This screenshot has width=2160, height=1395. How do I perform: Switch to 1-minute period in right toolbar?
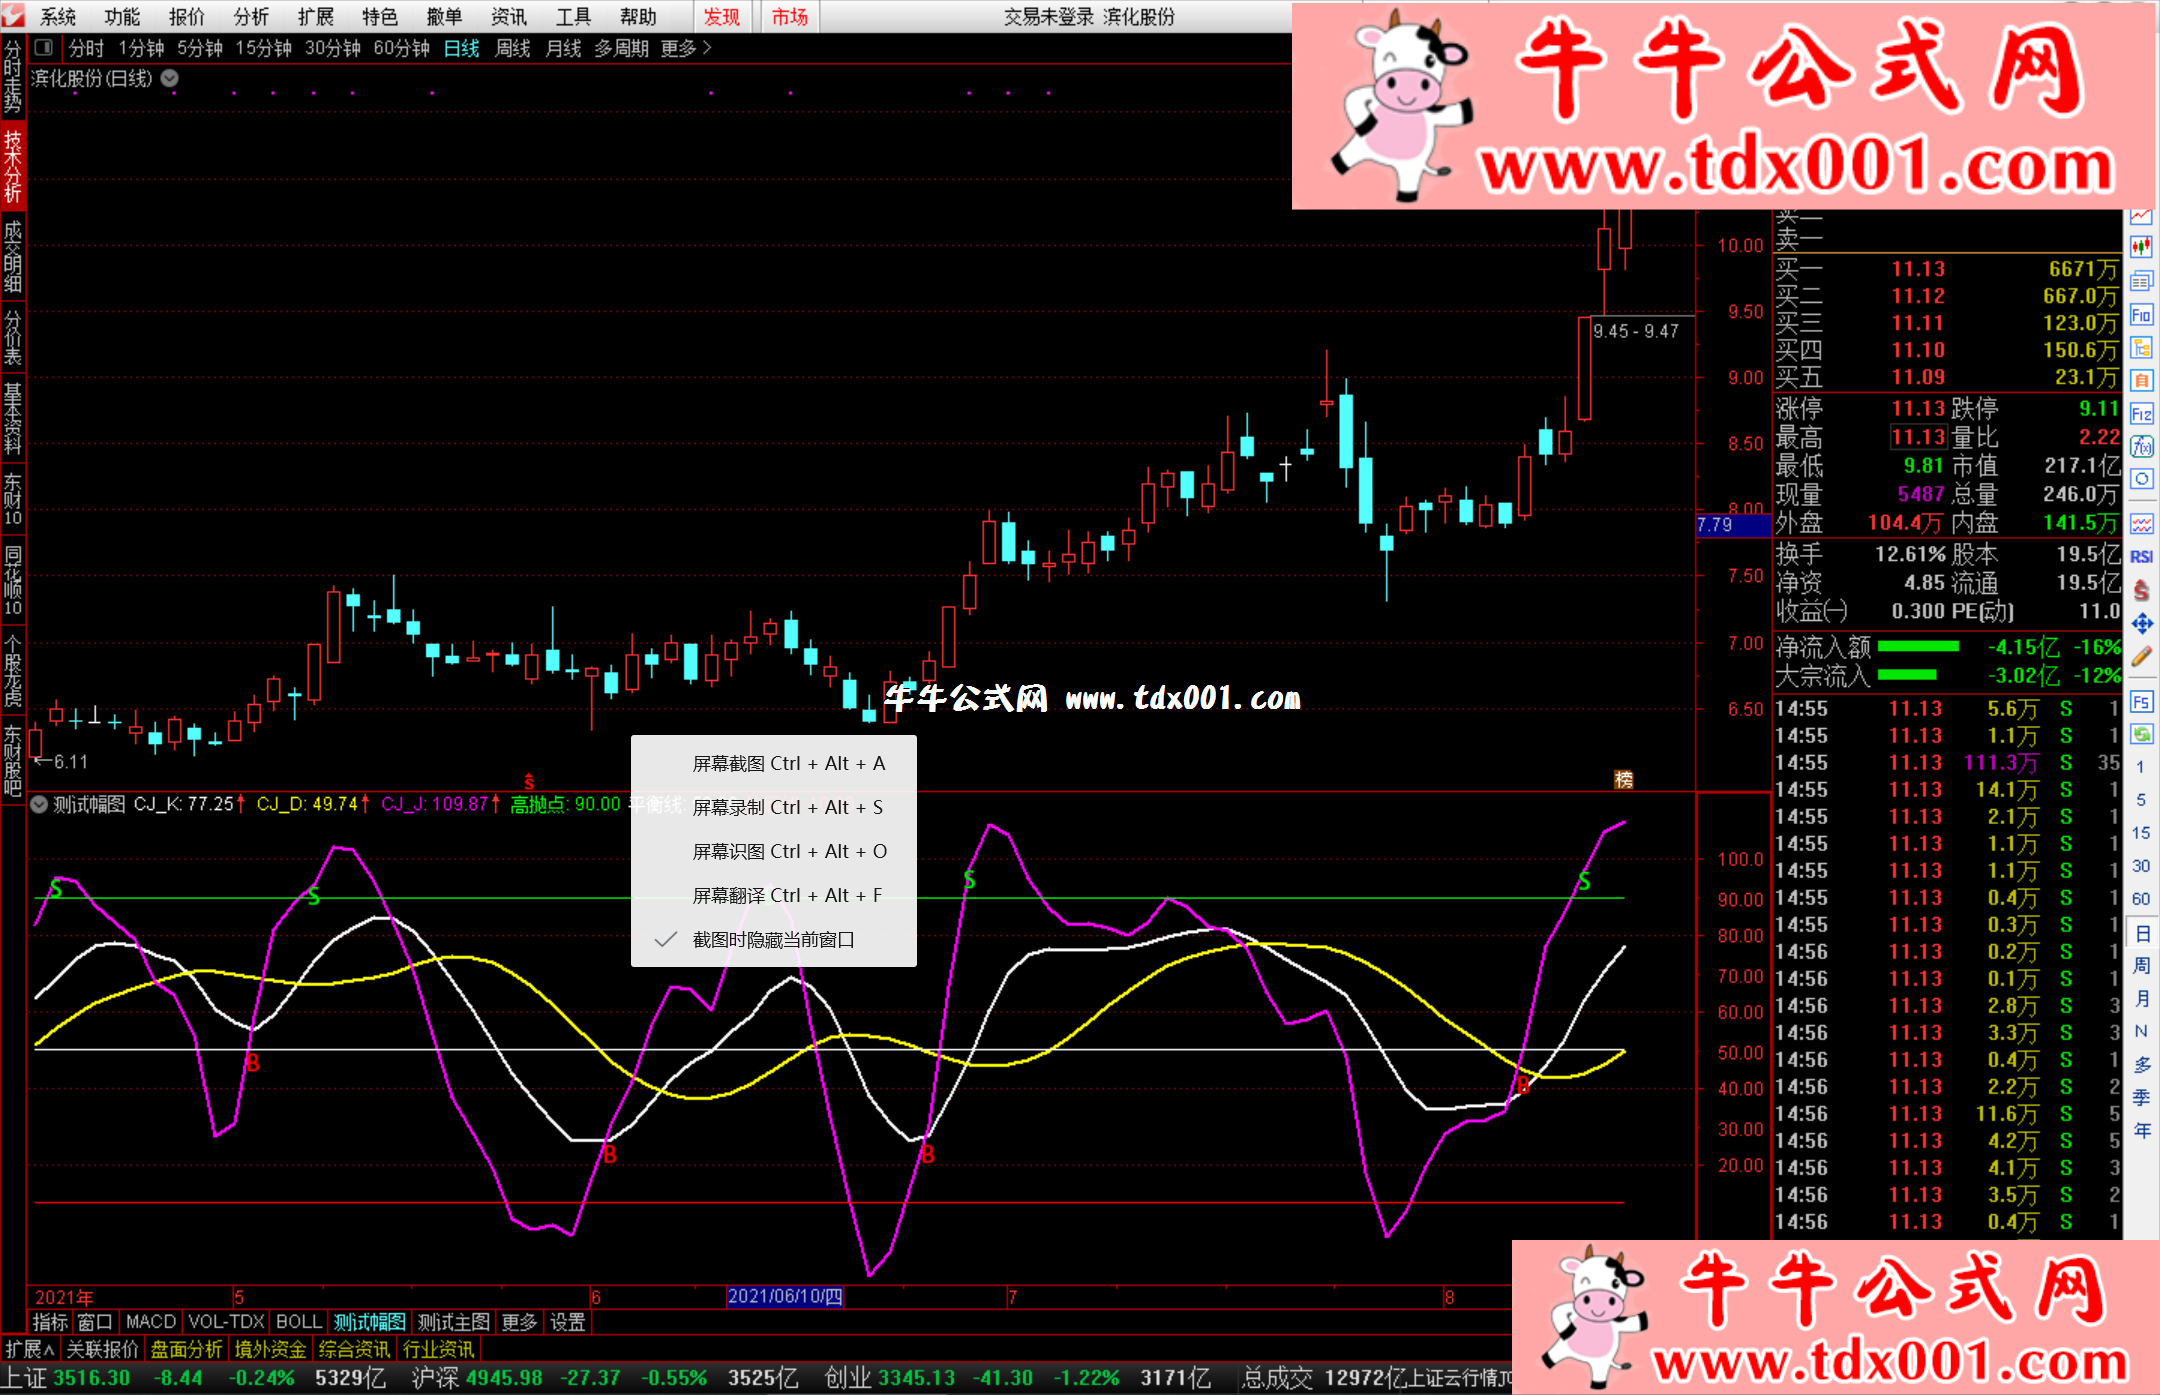click(2140, 767)
